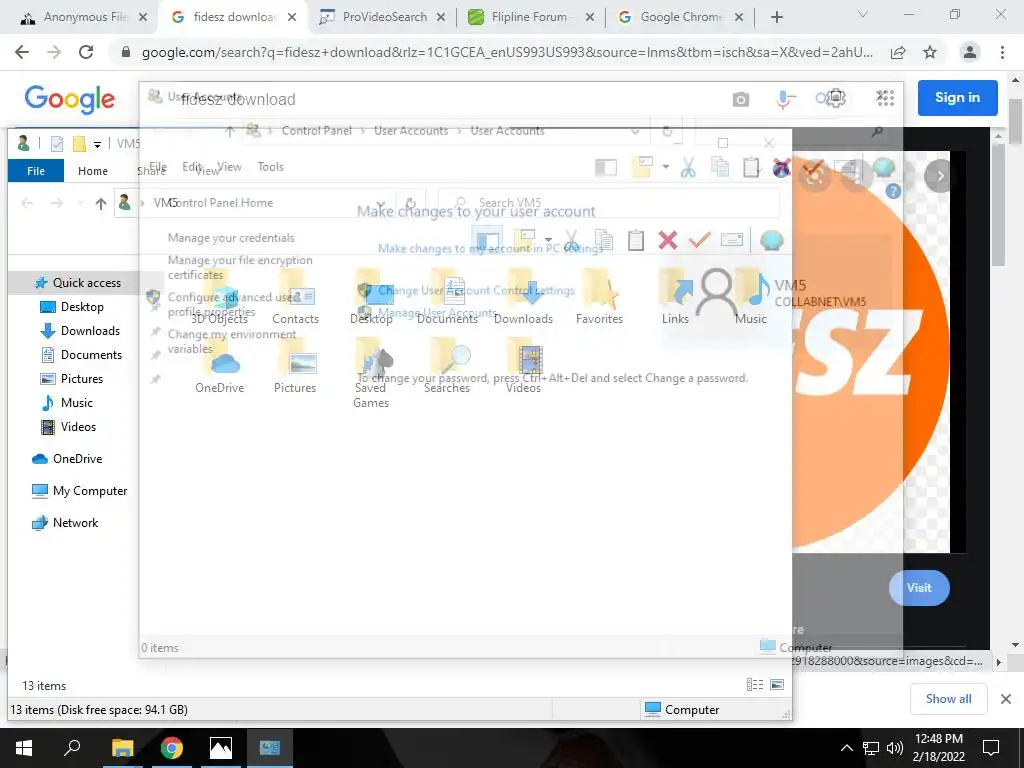Viewport: 1024px width, 768px height.
Task: Click the Chrome address bar URL
Action: 507,52
